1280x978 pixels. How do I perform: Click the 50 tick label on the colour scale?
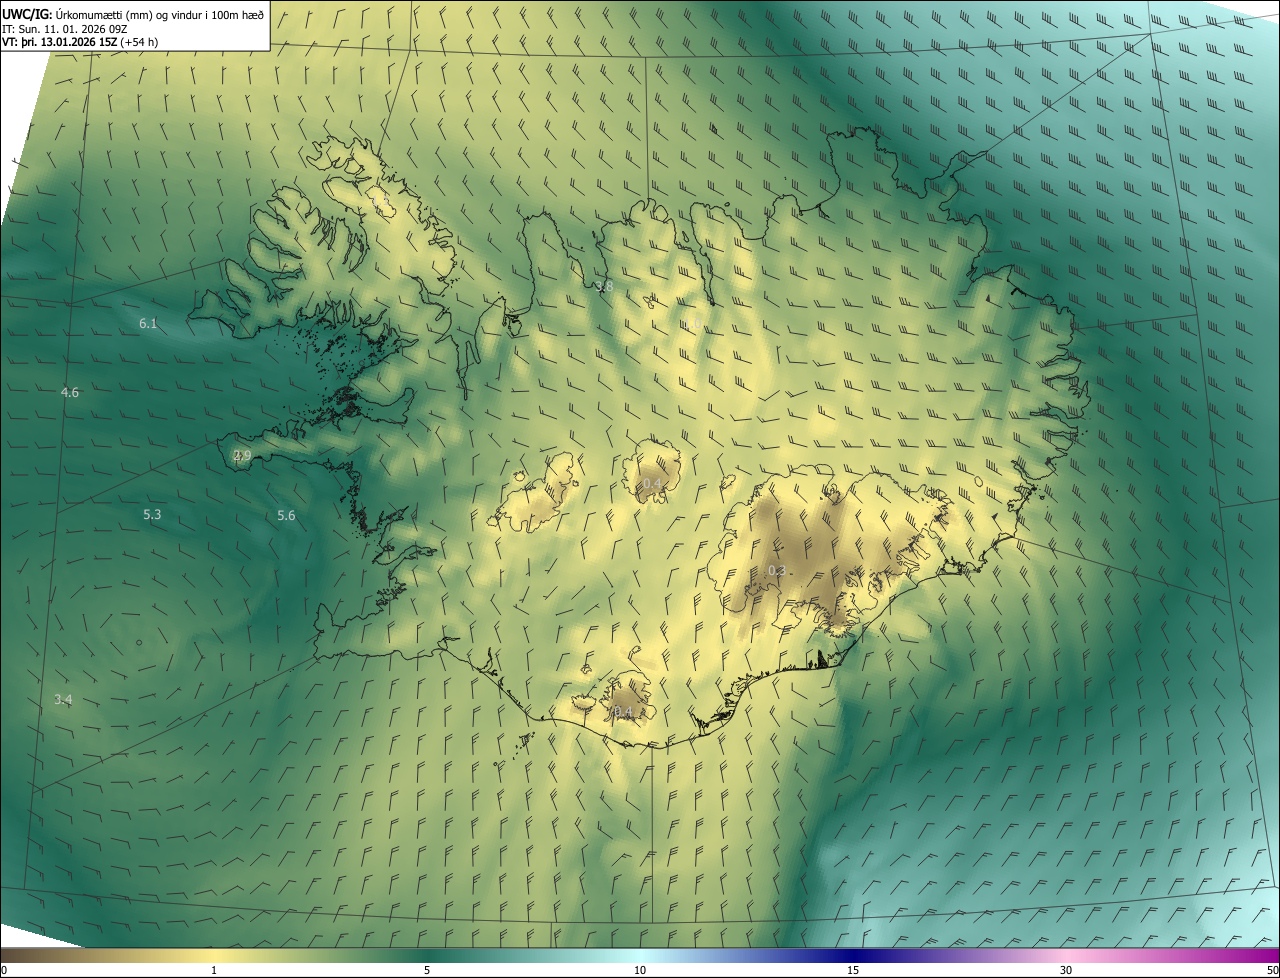pos(1272,970)
